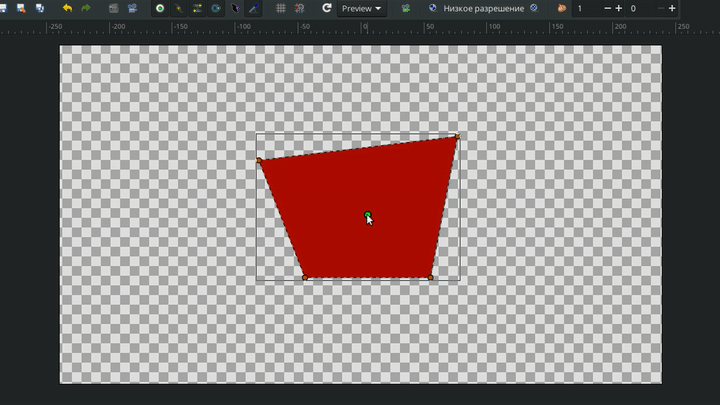Open the Preview window camera icon
Screen dimensions: 720x405
pos(132,8)
